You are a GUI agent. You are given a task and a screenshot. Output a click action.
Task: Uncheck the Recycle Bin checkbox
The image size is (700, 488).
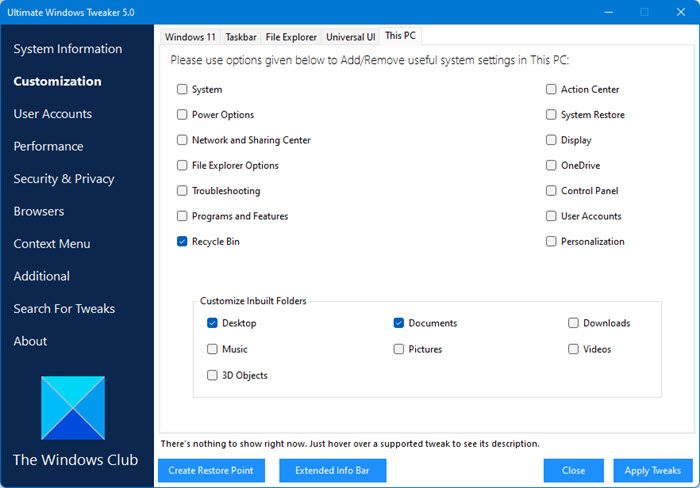pos(182,242)
